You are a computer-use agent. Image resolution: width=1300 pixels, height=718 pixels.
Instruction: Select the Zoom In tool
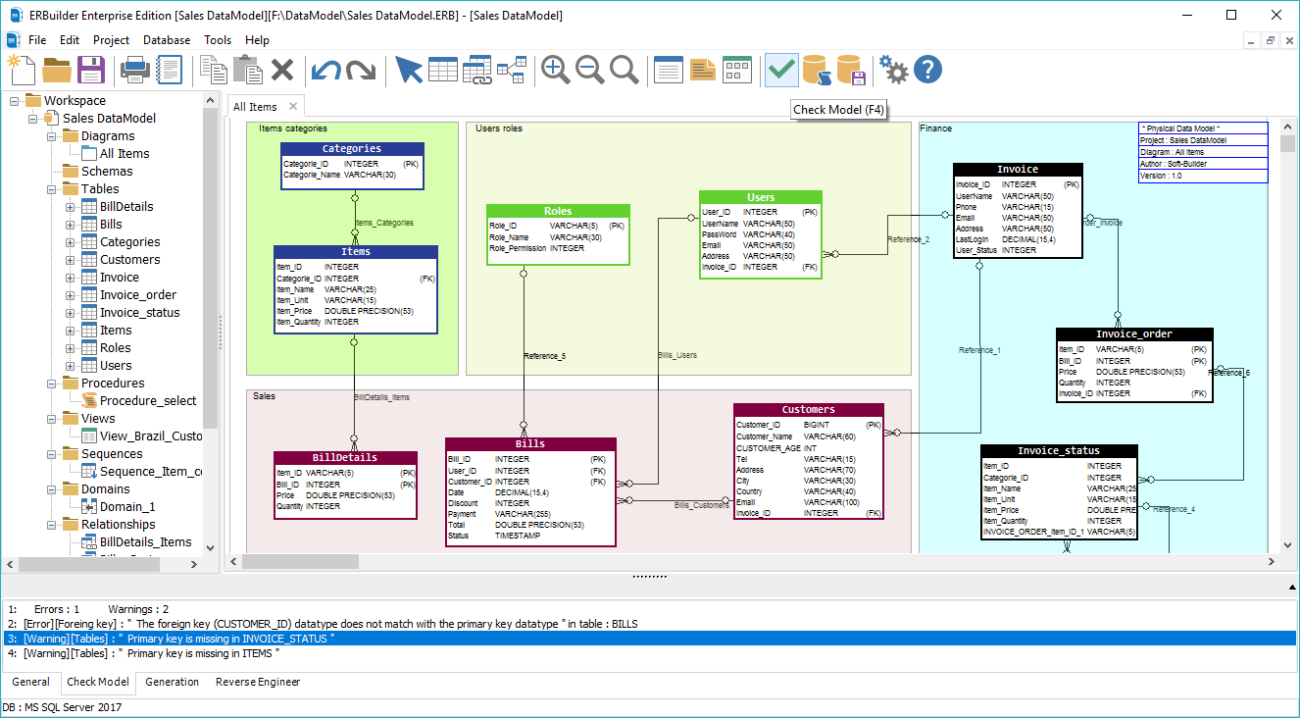click(556, 70)
